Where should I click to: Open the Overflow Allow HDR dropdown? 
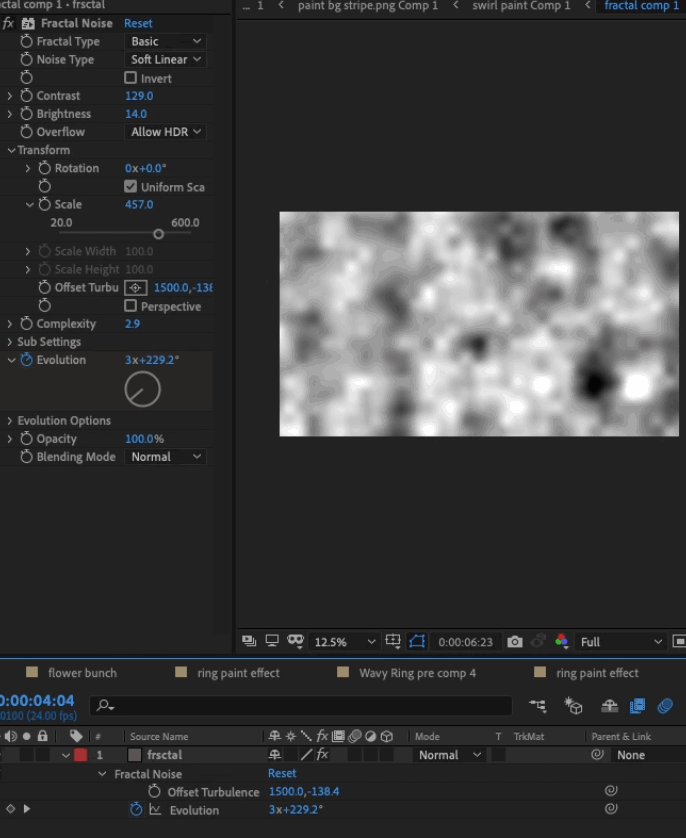tap(165, 131)
